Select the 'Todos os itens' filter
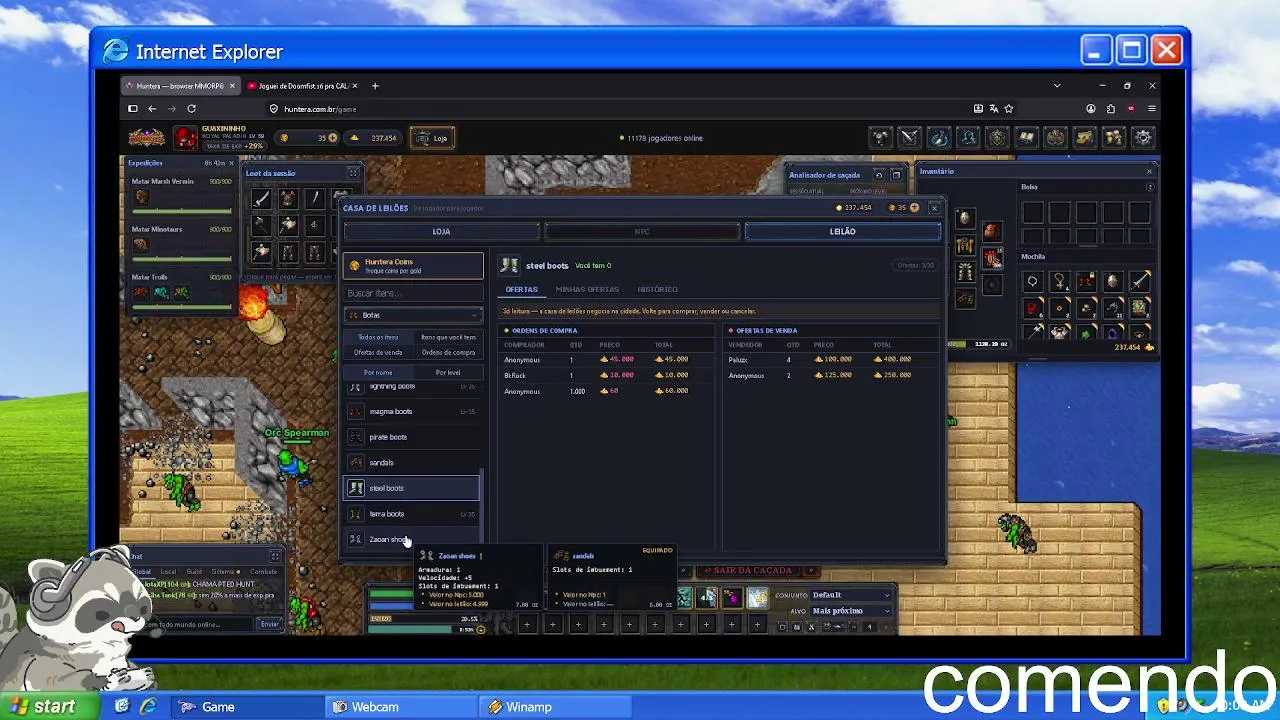 tap(378, 337)
